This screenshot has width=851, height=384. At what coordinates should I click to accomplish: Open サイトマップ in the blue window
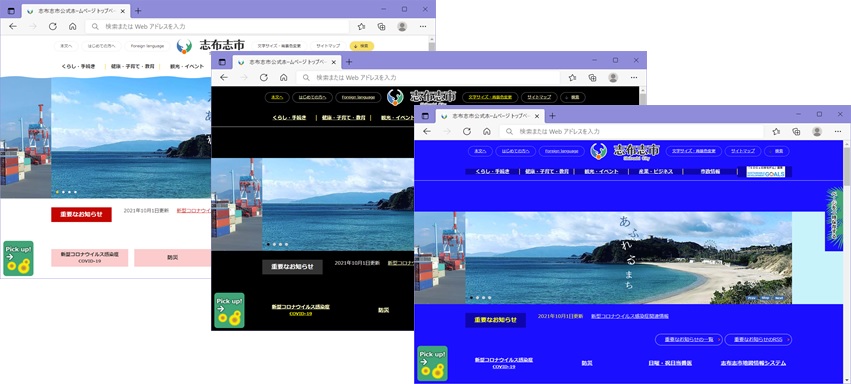[742, 151]
